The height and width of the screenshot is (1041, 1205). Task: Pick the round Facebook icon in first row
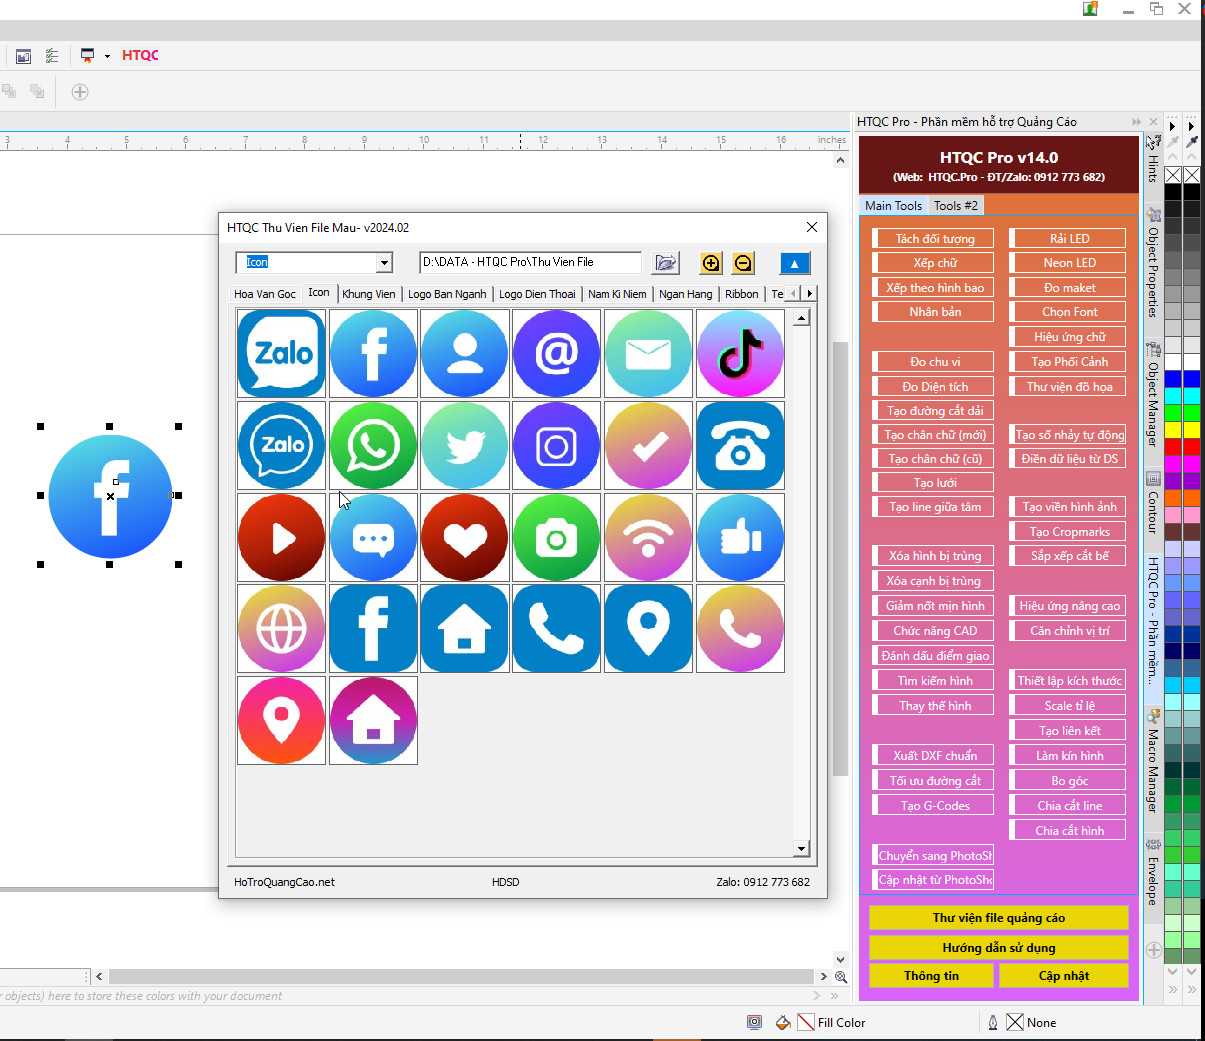[x=373, y=353]
